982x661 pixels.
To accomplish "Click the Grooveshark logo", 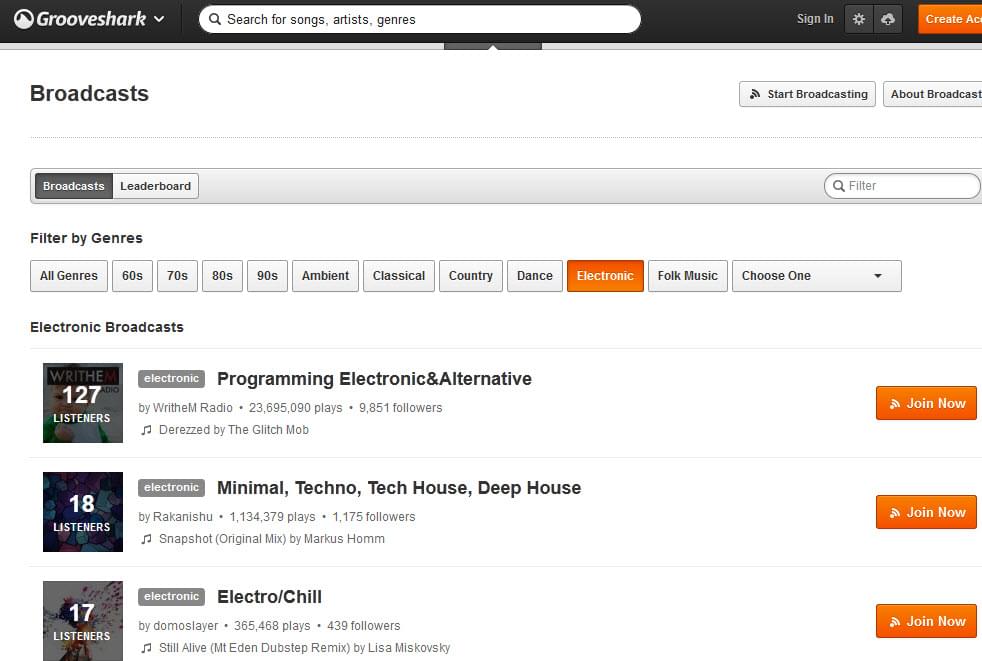I will pyautogui.click(x=80, y=19).
